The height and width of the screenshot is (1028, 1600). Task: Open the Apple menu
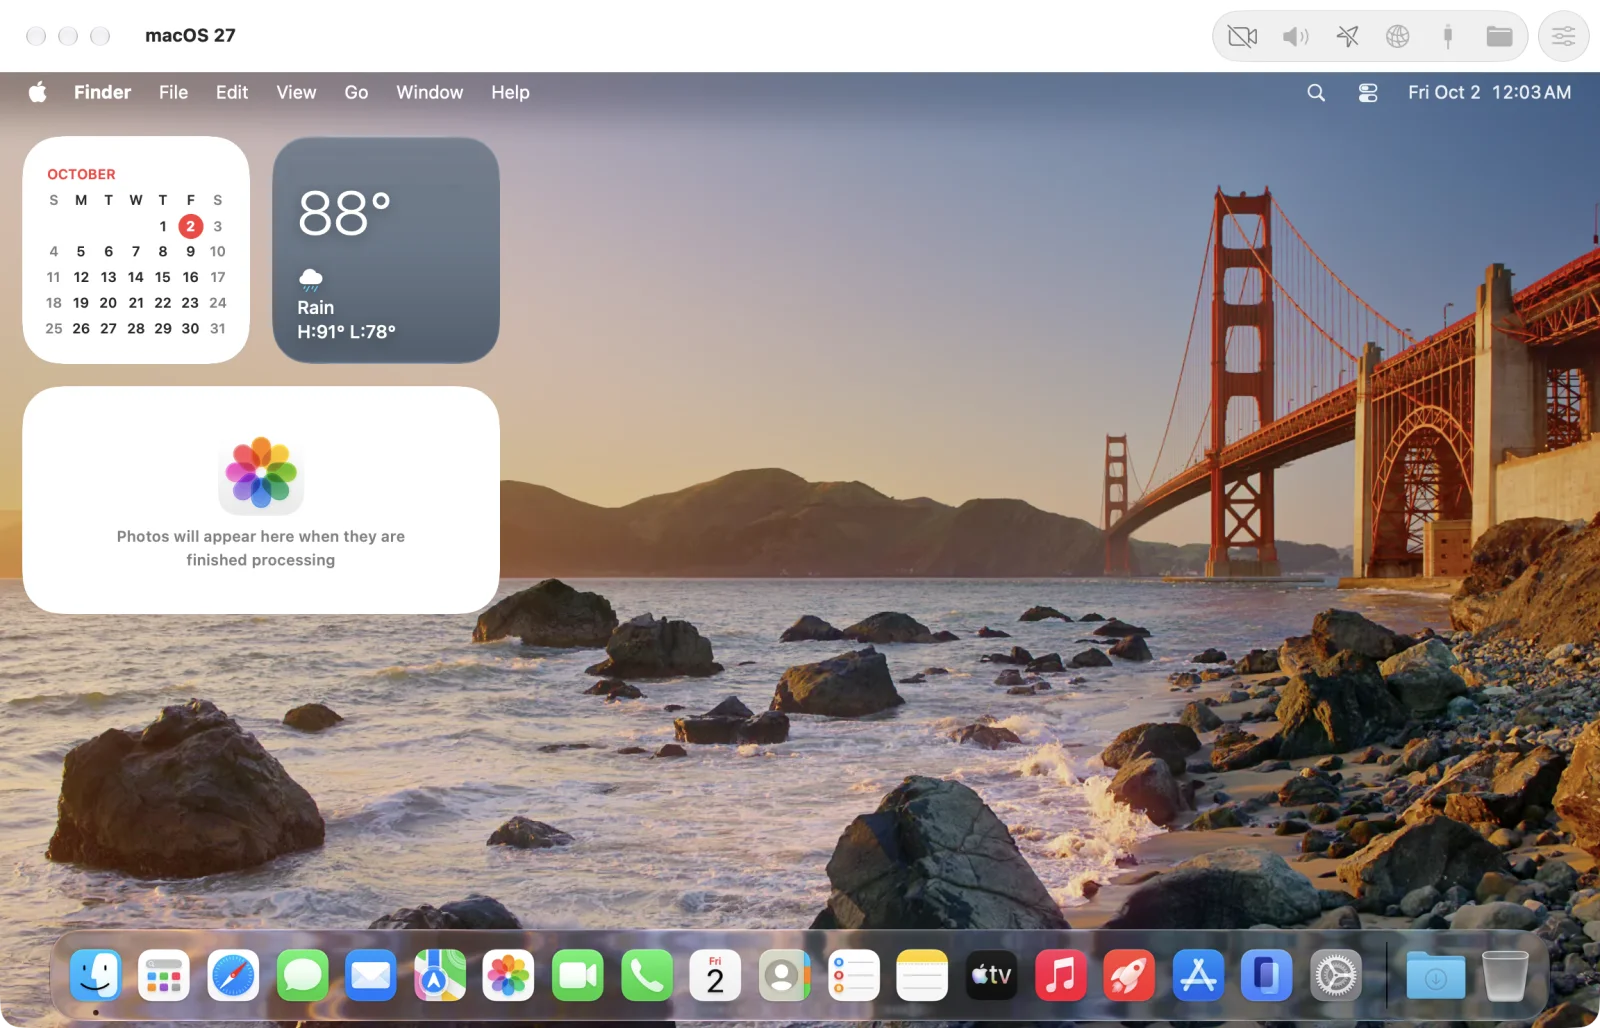point(38,92)
